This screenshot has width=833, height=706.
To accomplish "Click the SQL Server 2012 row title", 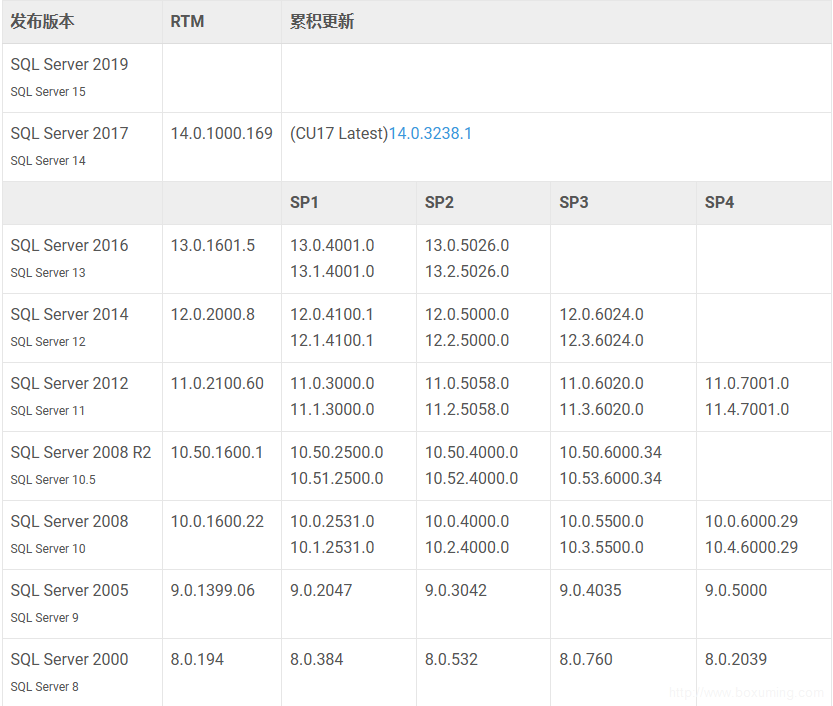I will coord(70,384).
